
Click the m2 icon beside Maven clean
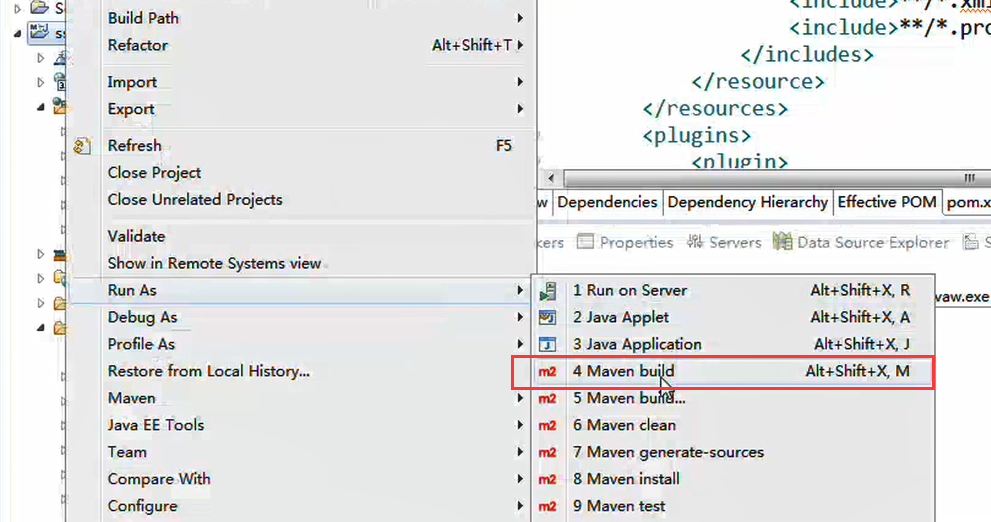pos(547,426)
